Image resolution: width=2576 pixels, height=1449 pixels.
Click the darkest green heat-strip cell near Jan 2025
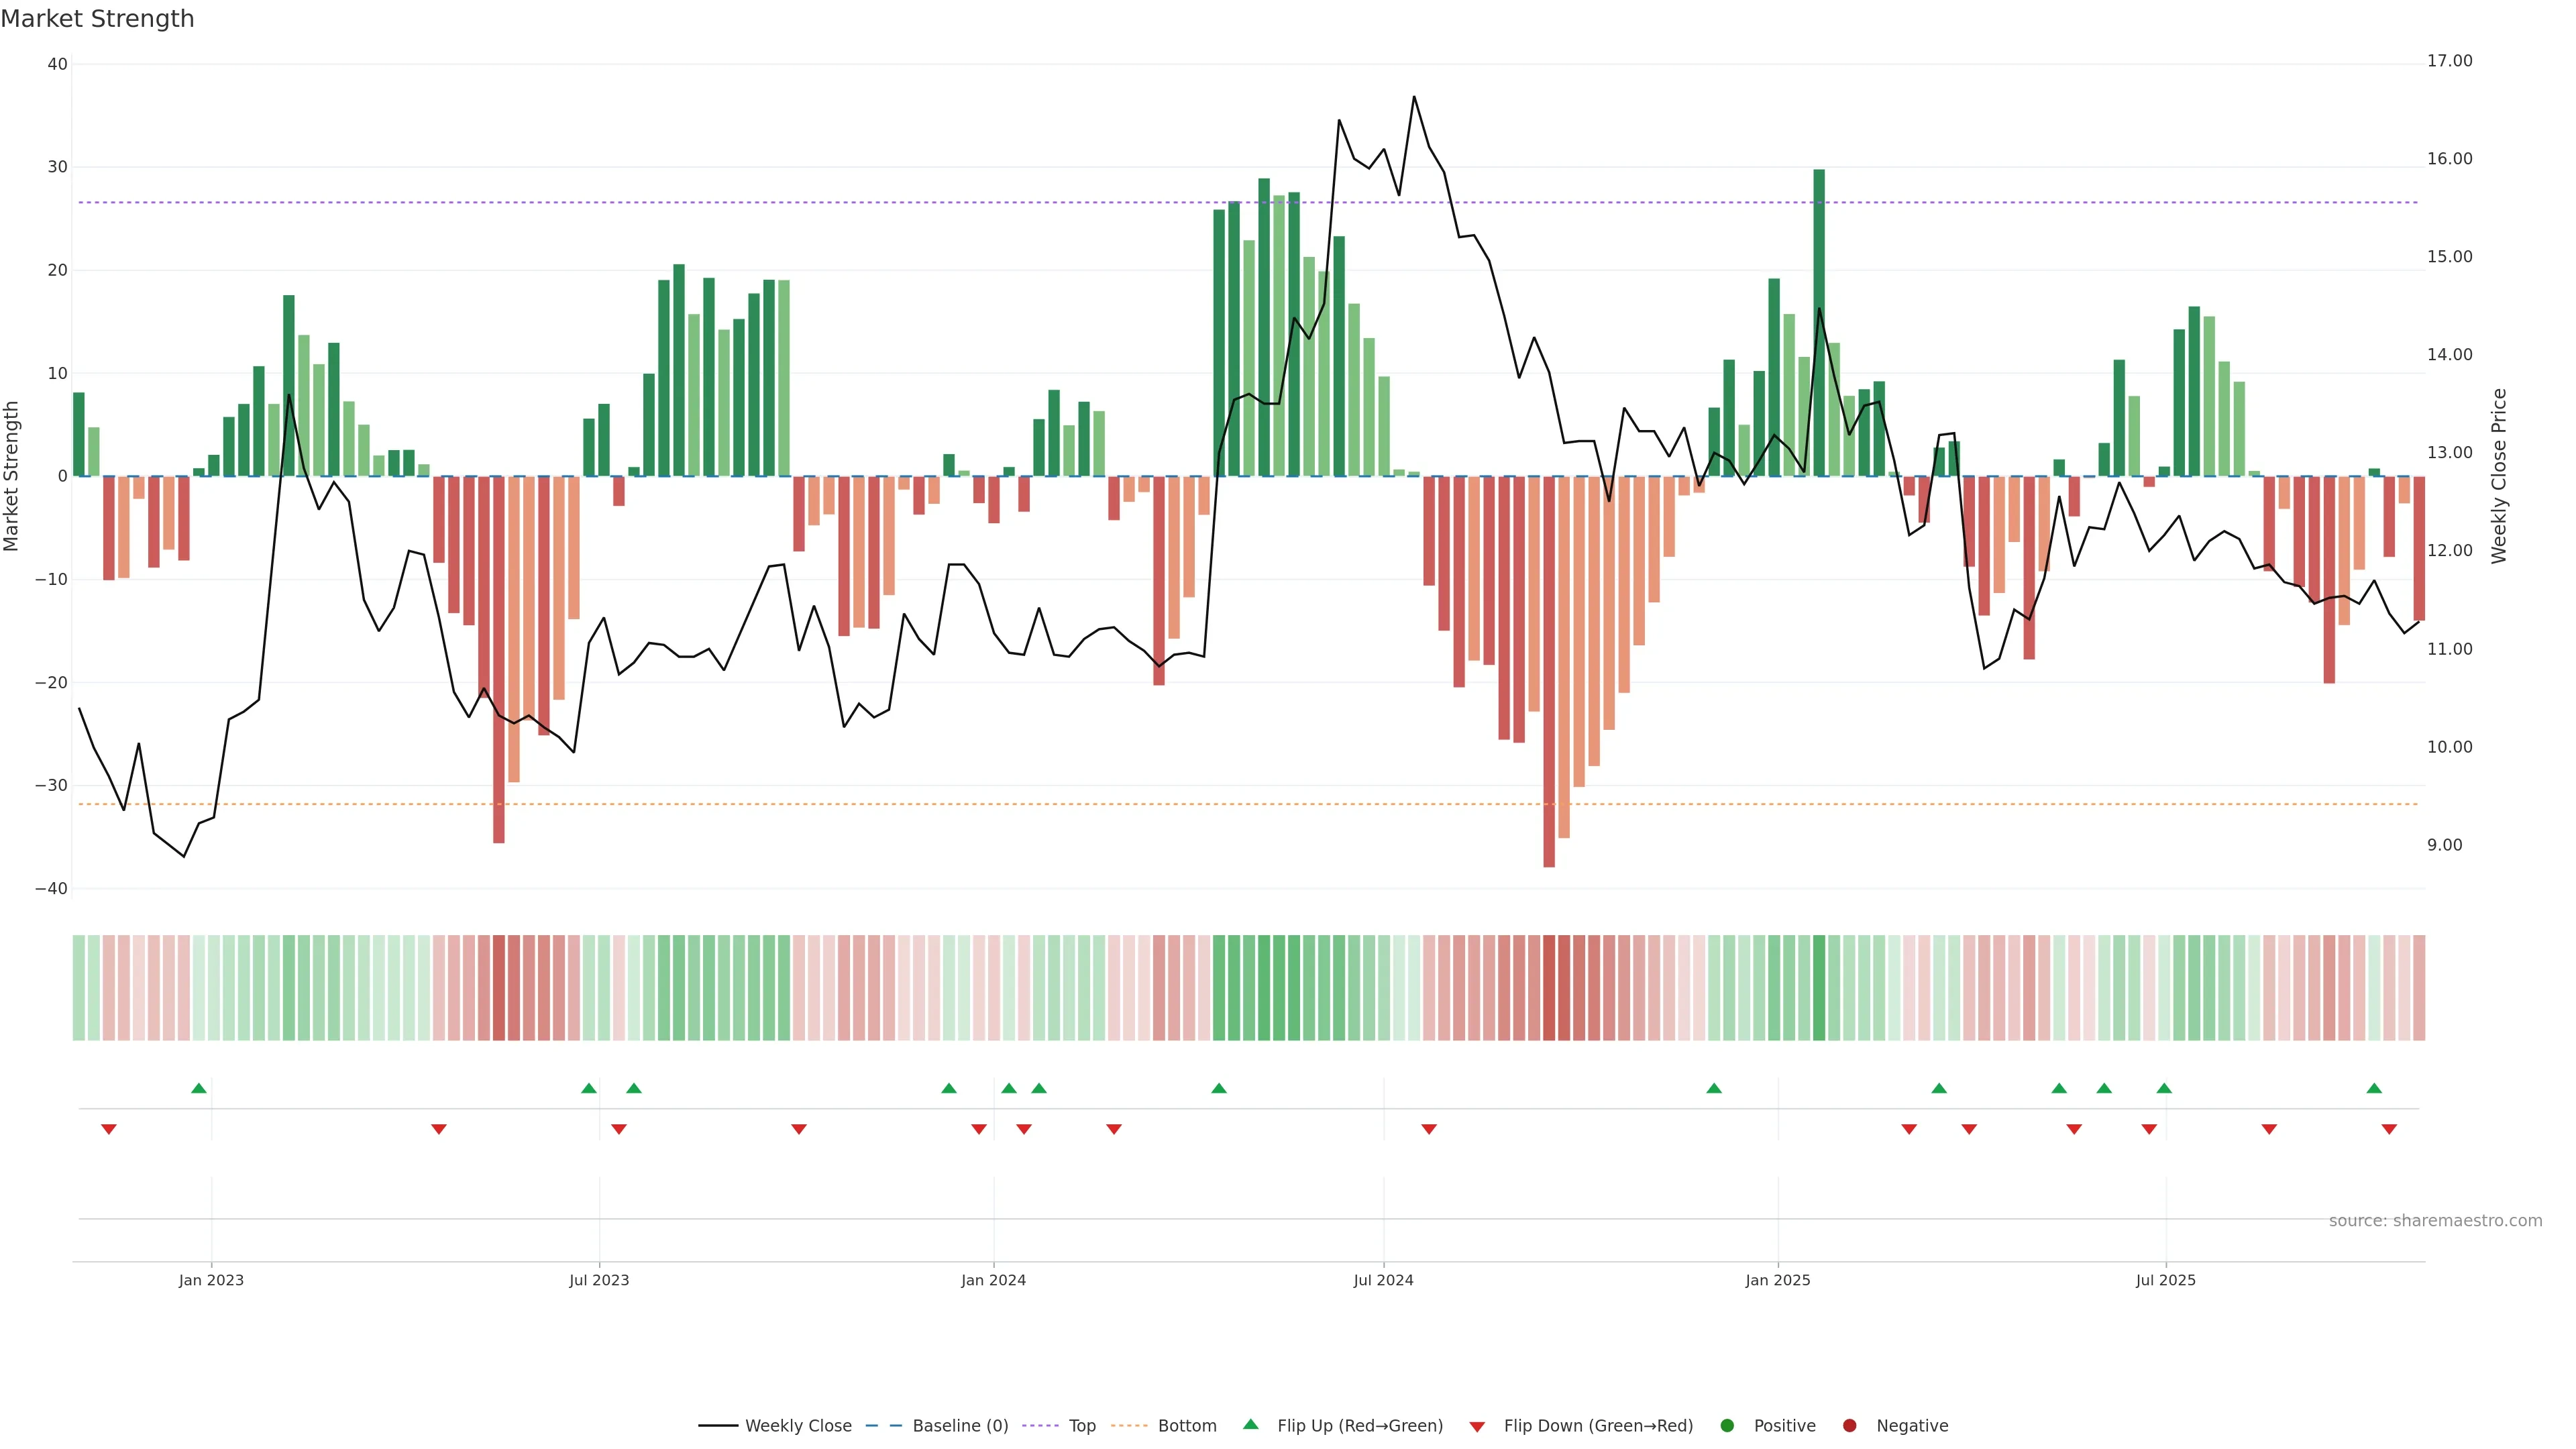click(x=1819, y=988)
